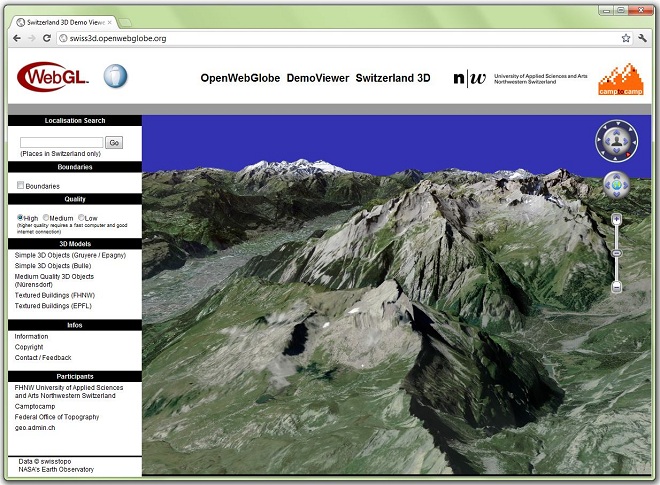Pan the map right with globe-control arrow
The height and width of the screenshot is (485, 660).
pyautogui.click(x=625, y=185)
